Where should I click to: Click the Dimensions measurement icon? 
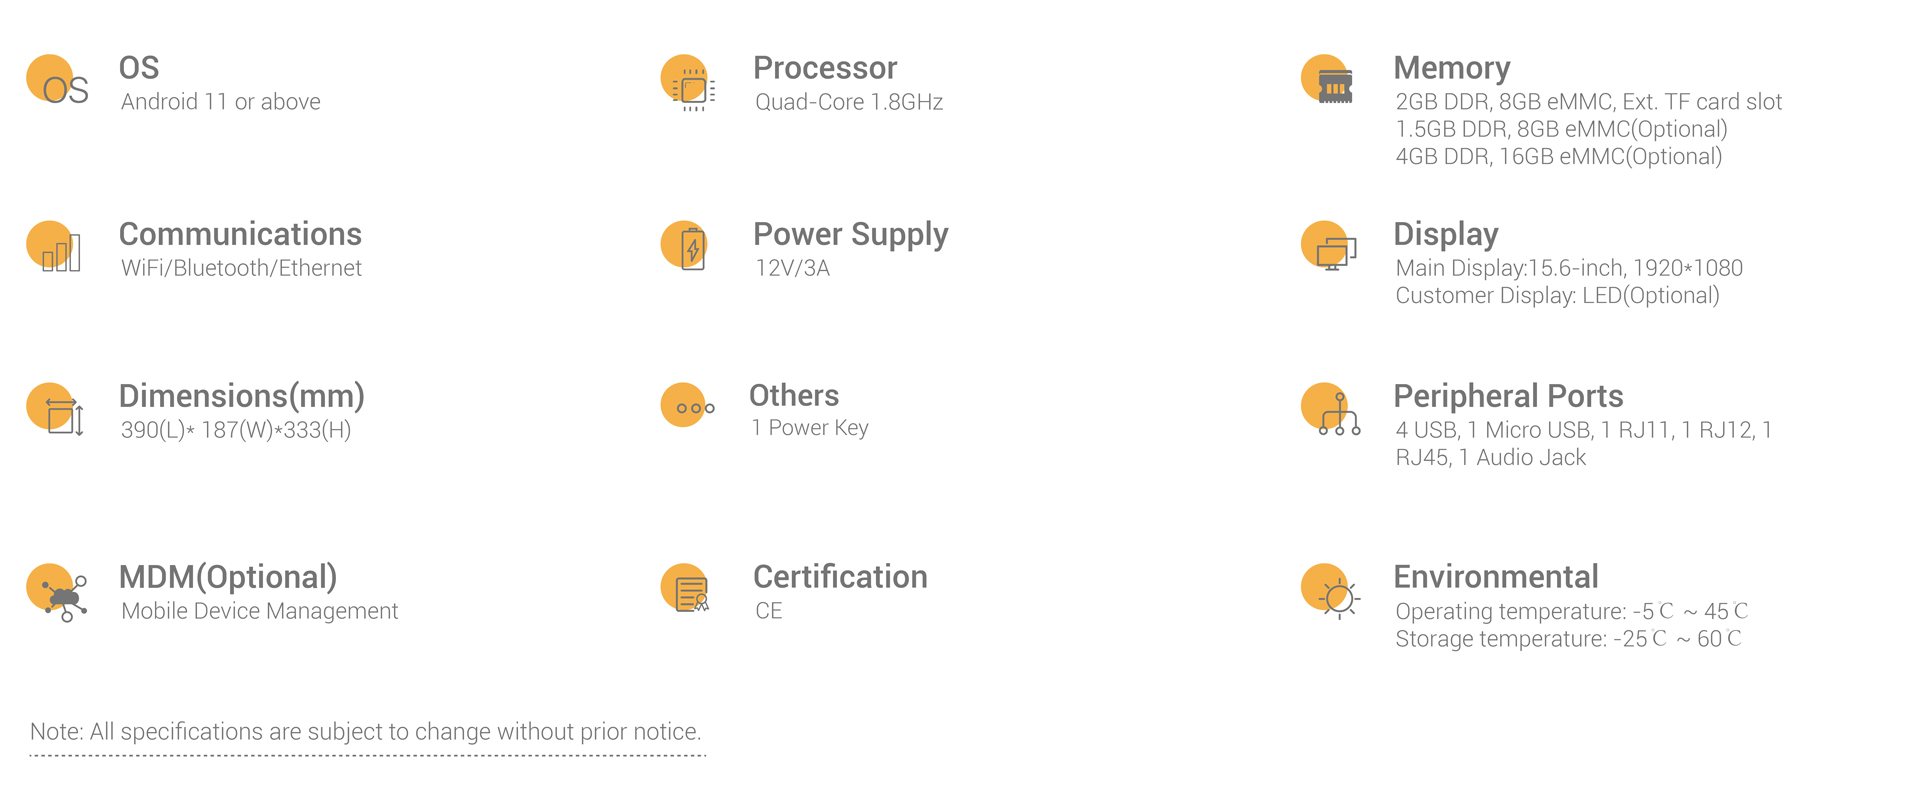coord(55,410)
